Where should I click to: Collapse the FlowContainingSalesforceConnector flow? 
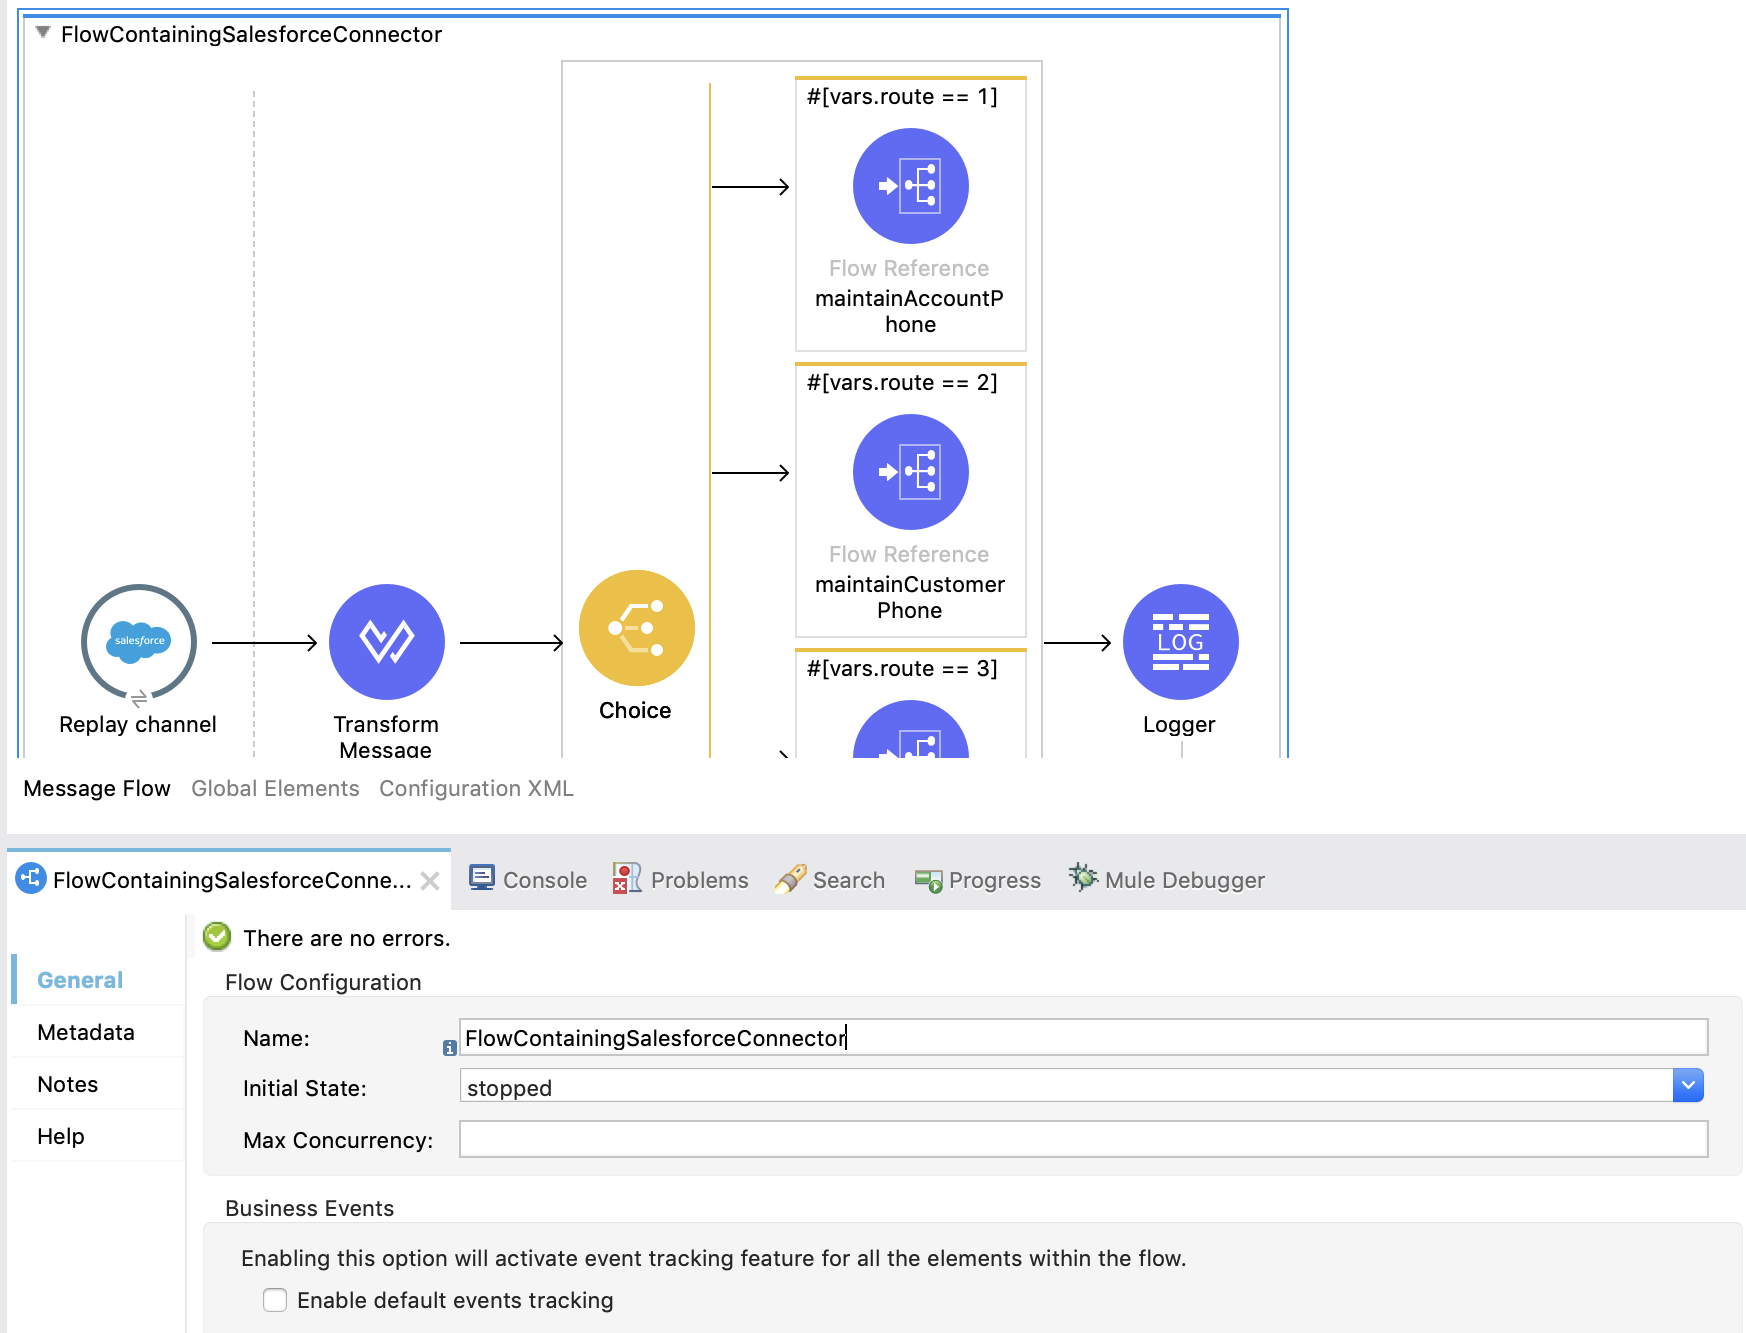[41, 33]
